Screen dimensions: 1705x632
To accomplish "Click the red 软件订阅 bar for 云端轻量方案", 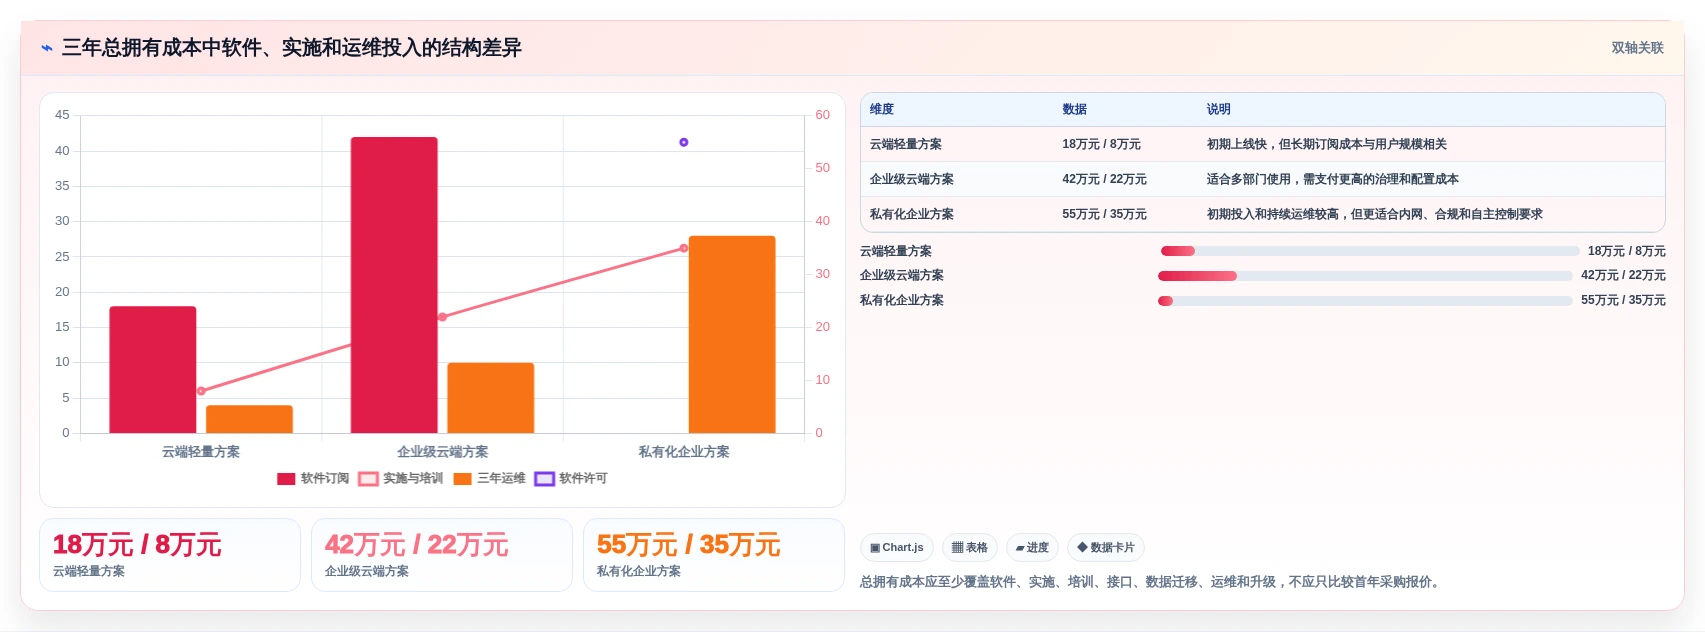I will pyautogui.click(x=153, y=370).
